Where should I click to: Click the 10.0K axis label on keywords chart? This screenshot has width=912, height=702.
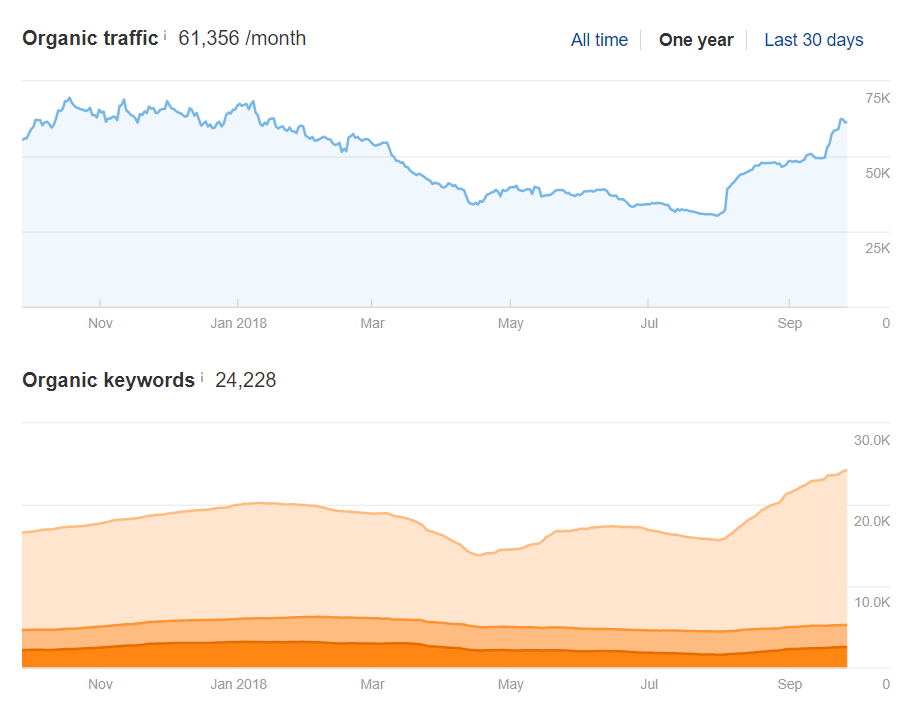coord(871,602)
